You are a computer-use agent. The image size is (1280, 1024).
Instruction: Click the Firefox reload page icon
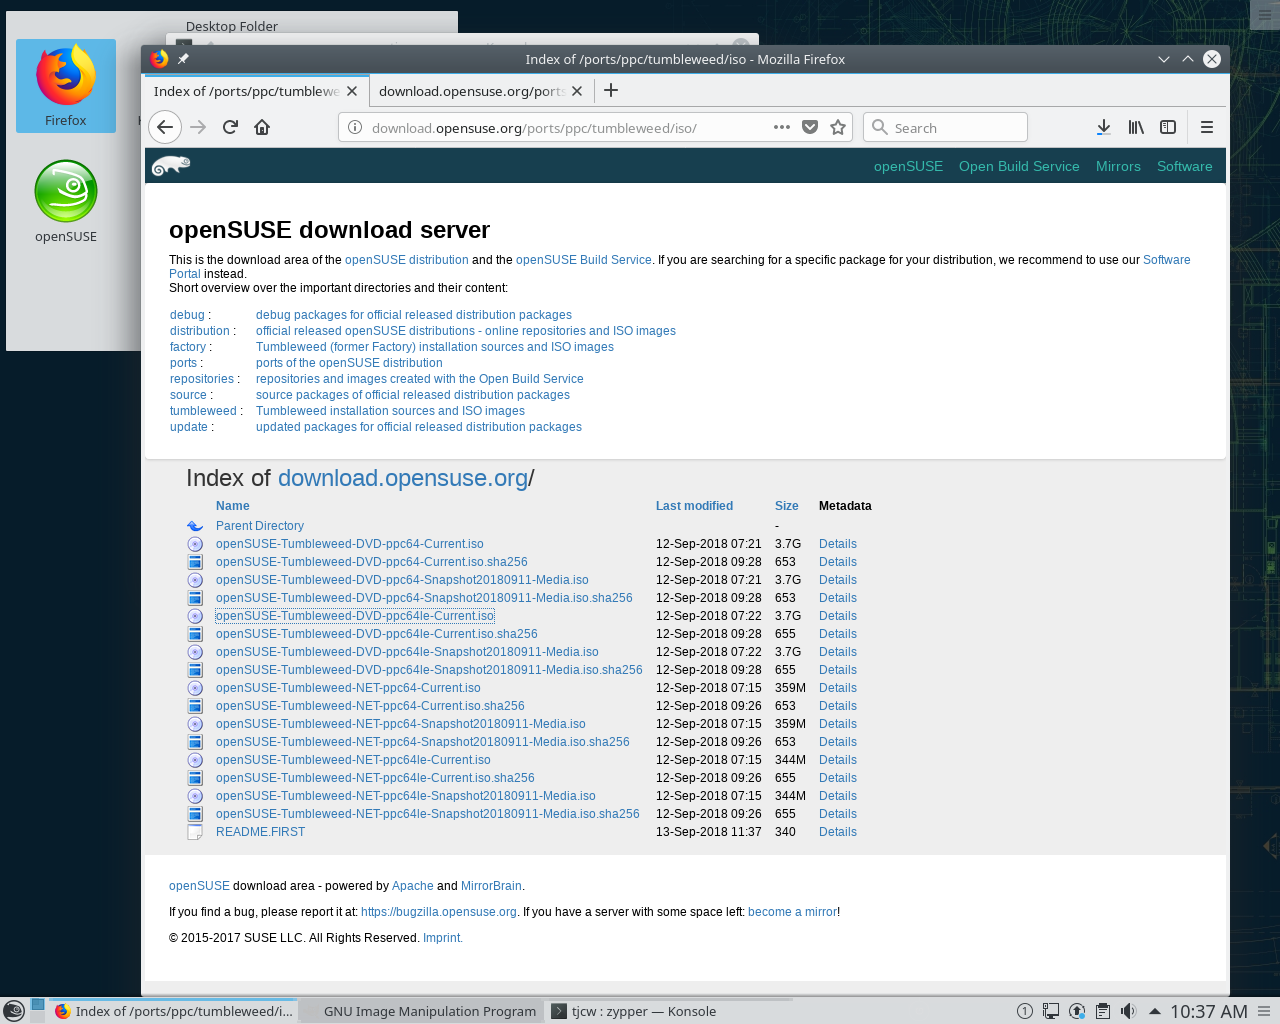230,127
